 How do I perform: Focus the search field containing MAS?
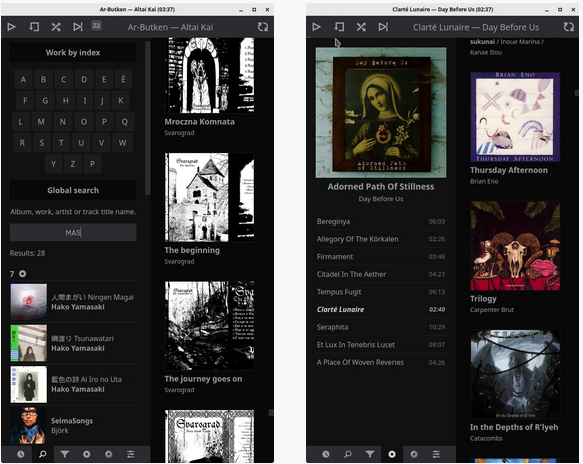(x=73, y=233)
